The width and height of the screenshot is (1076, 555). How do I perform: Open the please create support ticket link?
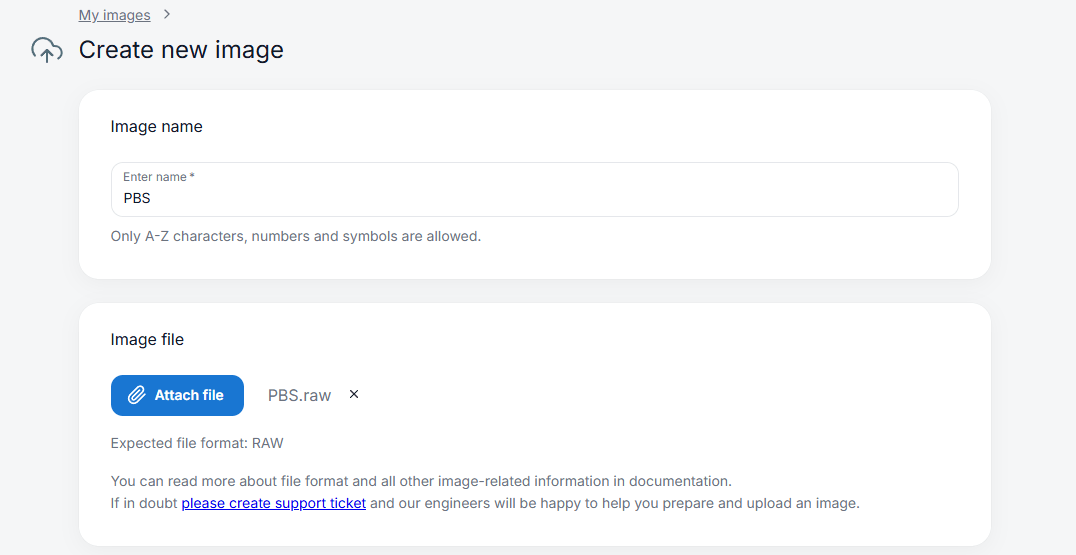(x=273, y=503)
